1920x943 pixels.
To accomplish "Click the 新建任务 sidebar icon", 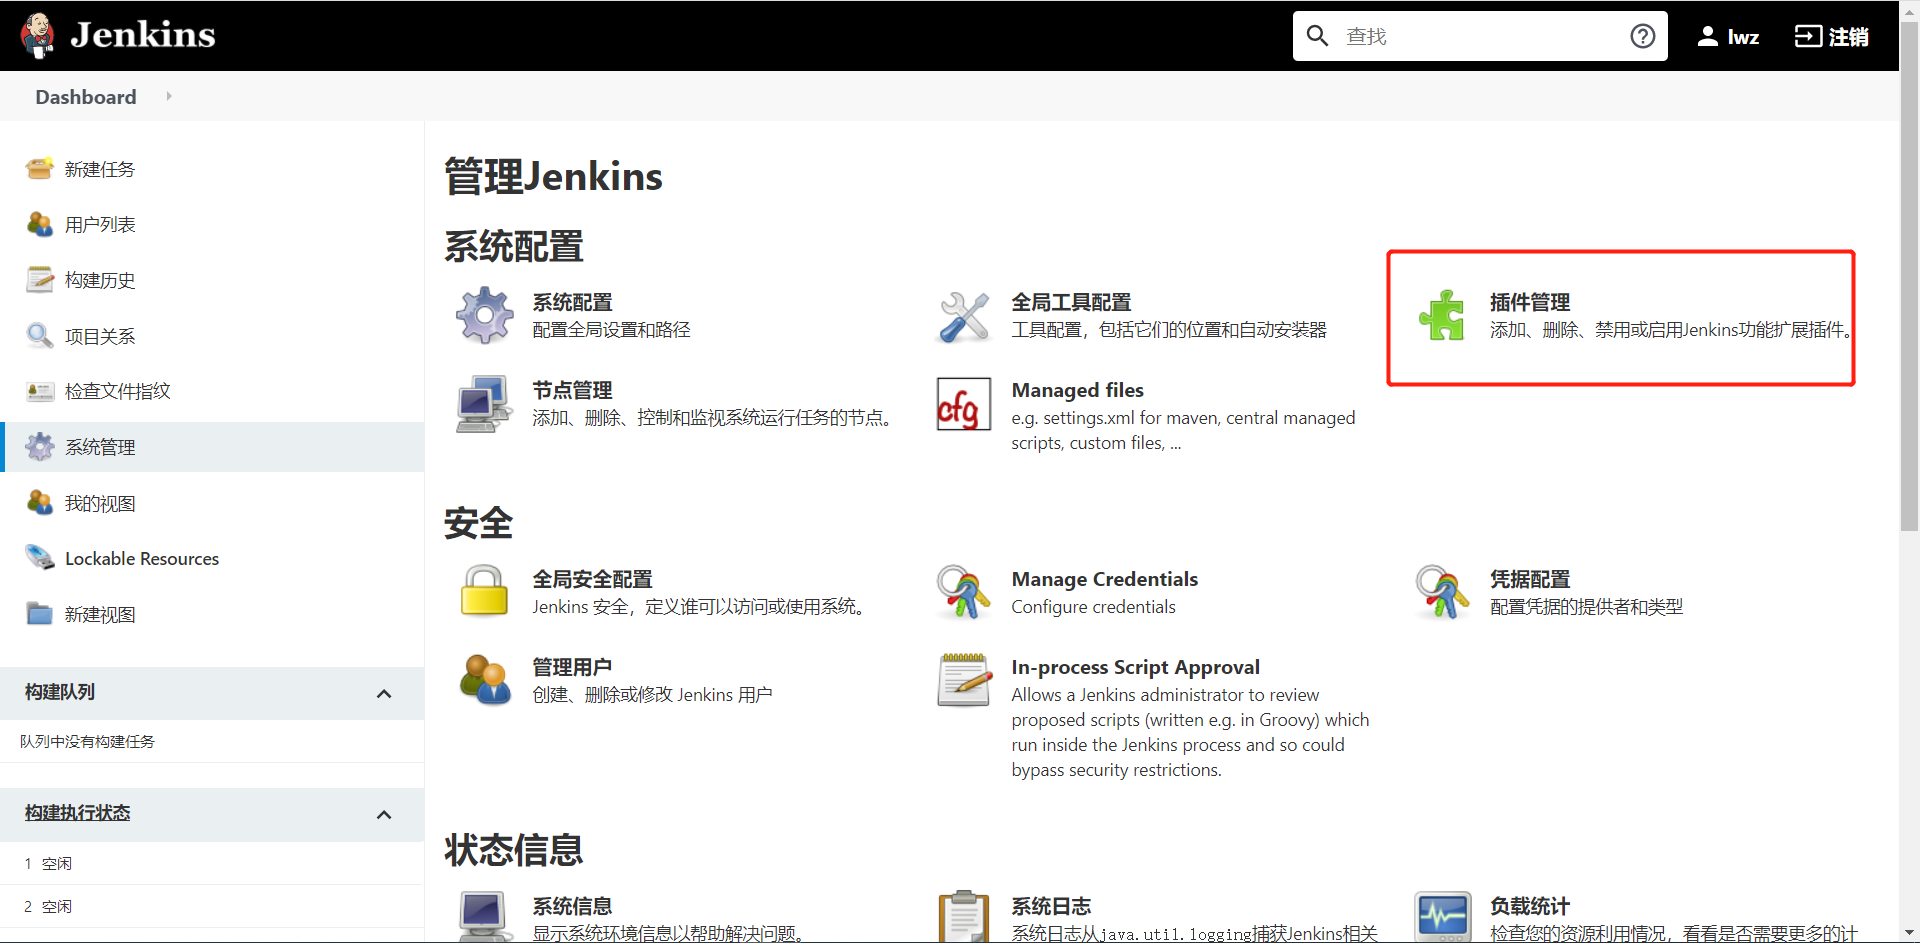I will click(x=40, y=169).
